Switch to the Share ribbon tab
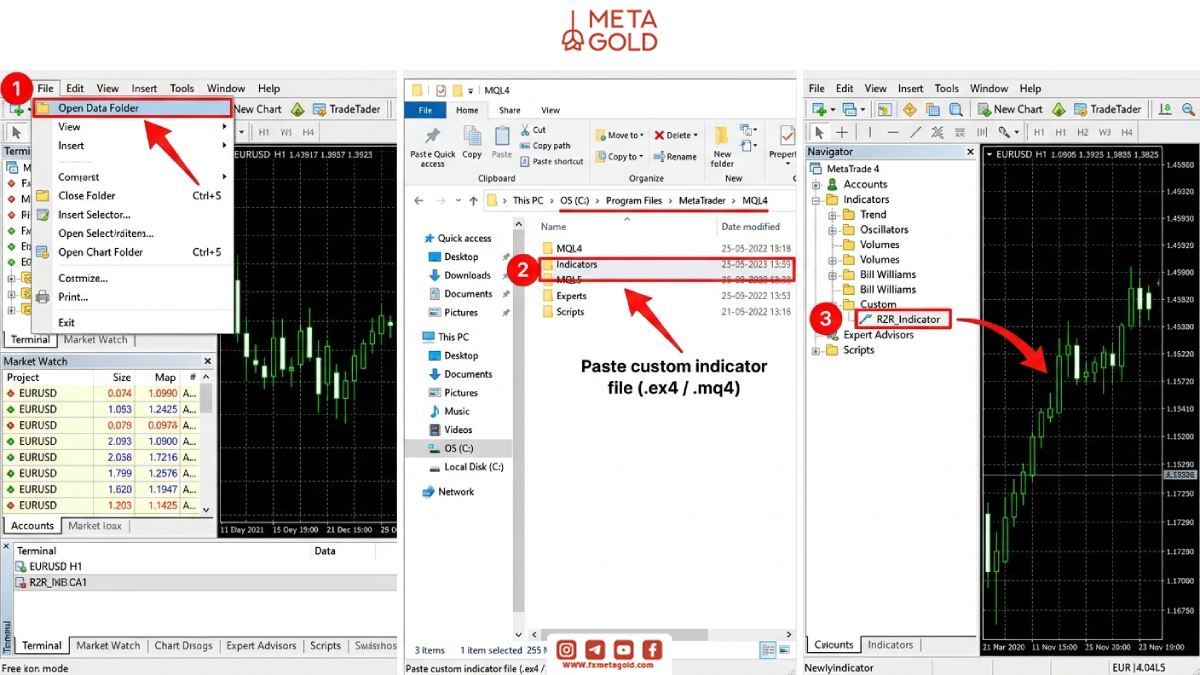 point(510,110)
